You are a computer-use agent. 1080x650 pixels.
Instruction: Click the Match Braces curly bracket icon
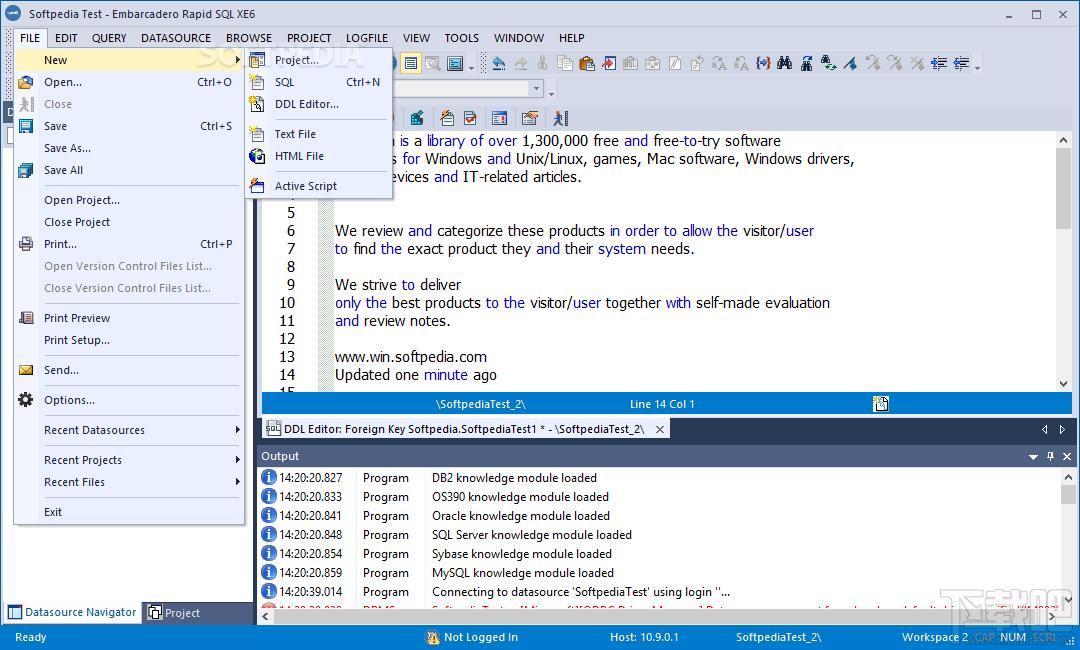click(762, 63)
